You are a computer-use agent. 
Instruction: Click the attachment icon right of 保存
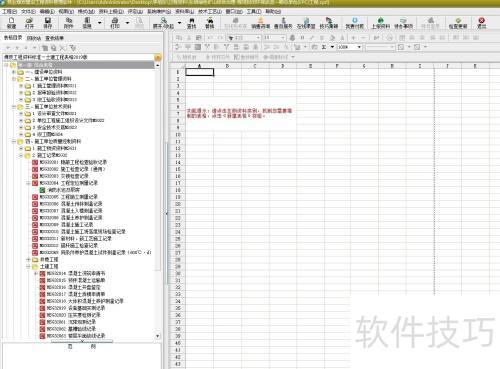[x=68, y=23]
